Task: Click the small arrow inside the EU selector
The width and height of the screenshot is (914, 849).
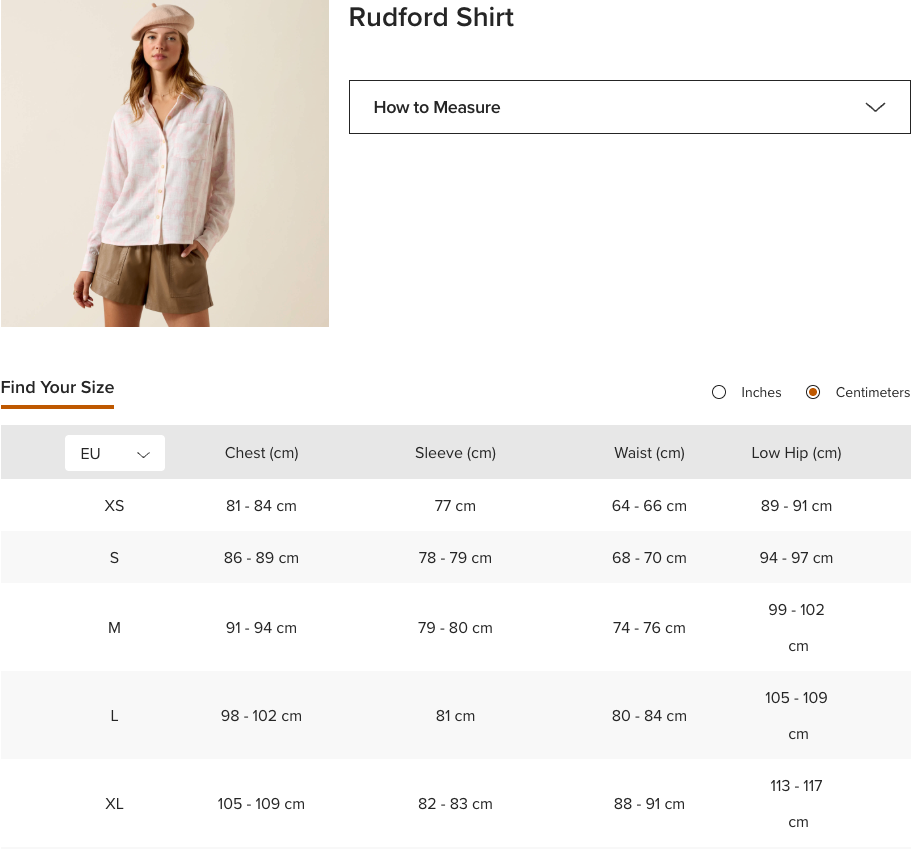Action: (143, 454)
